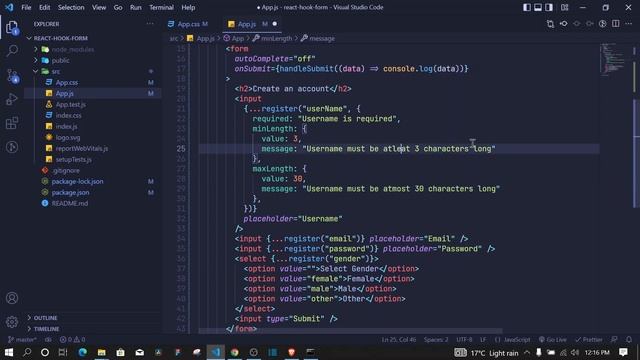The height and width of the screenshot is (360, 640).
Task: Open Source Control view in activity bar
Action: pos(12,76)
